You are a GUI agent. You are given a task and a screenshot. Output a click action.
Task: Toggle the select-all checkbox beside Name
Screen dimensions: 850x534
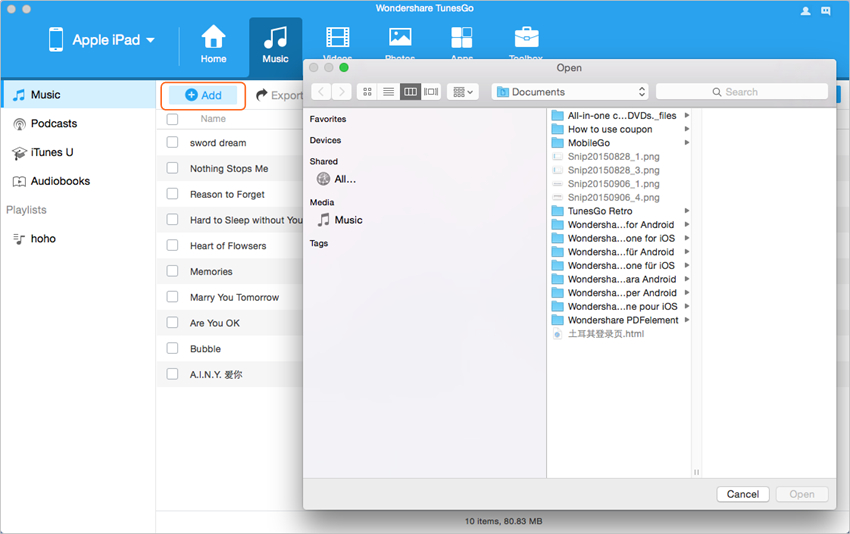[x=172, y=119]
